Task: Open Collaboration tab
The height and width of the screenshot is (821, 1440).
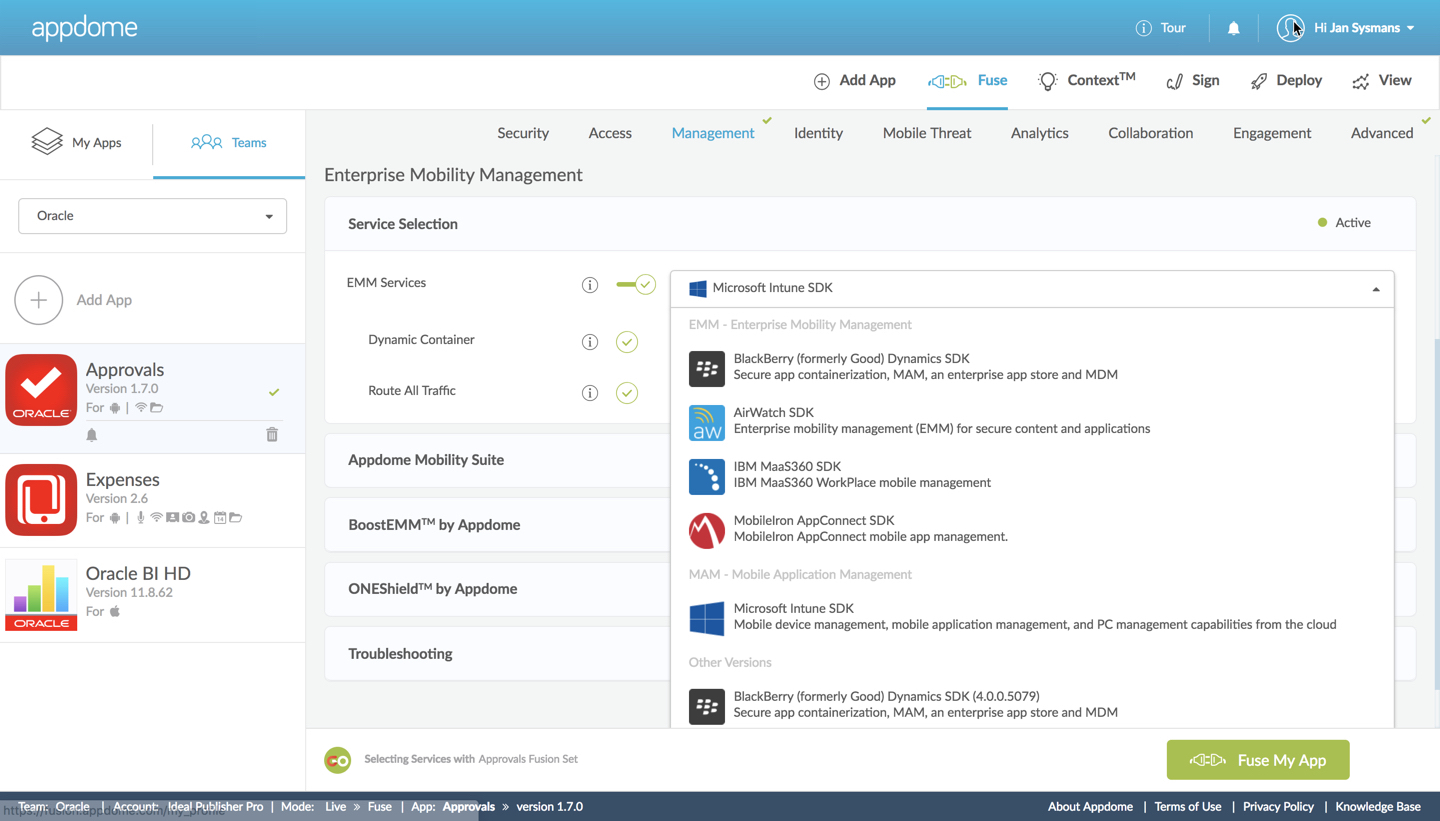Action: click(x=1151, y=133)
